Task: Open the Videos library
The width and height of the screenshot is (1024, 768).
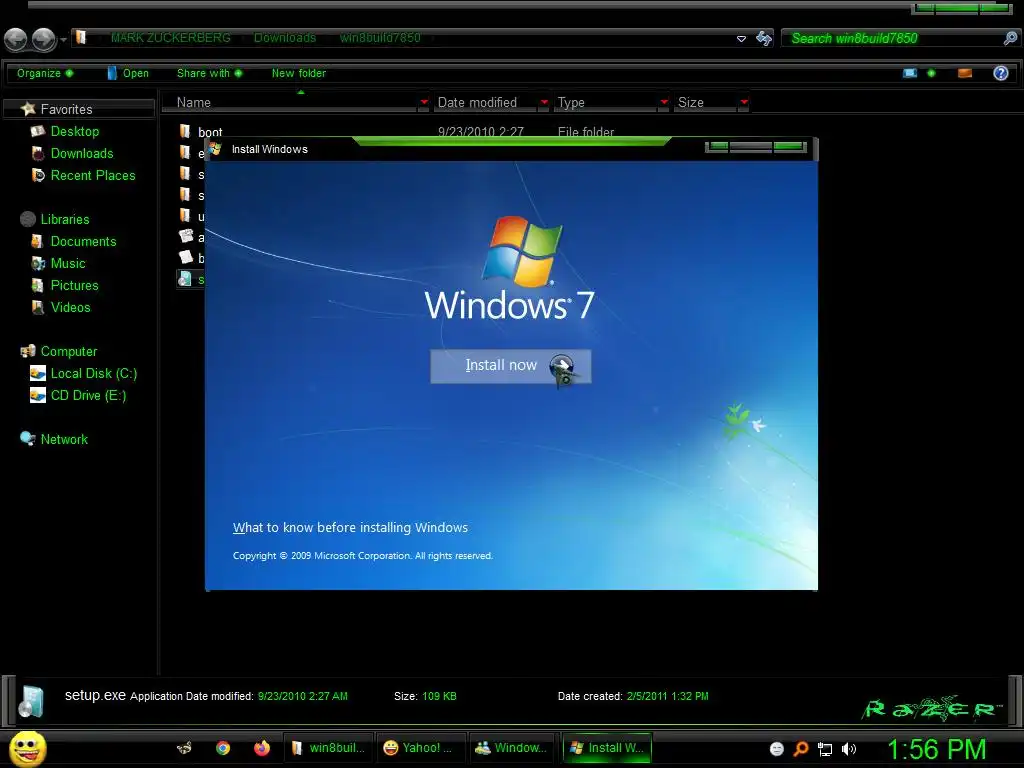Action: pyautogui.click(x=71, y=308)
